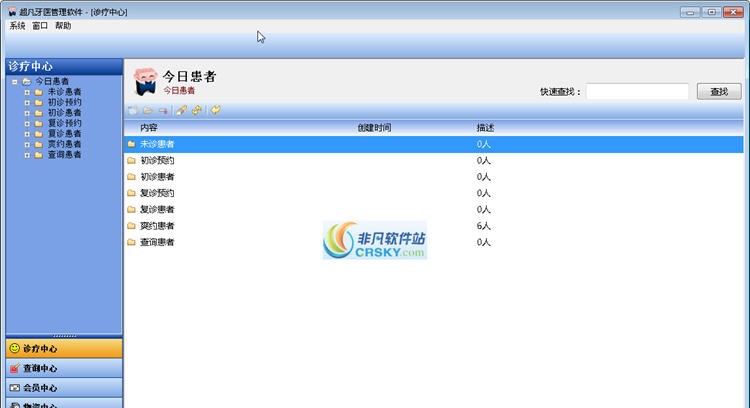This screenshot has width=750, height=408.
Task: Expand the 未诊患者 tree node
Action: point(27,92)
